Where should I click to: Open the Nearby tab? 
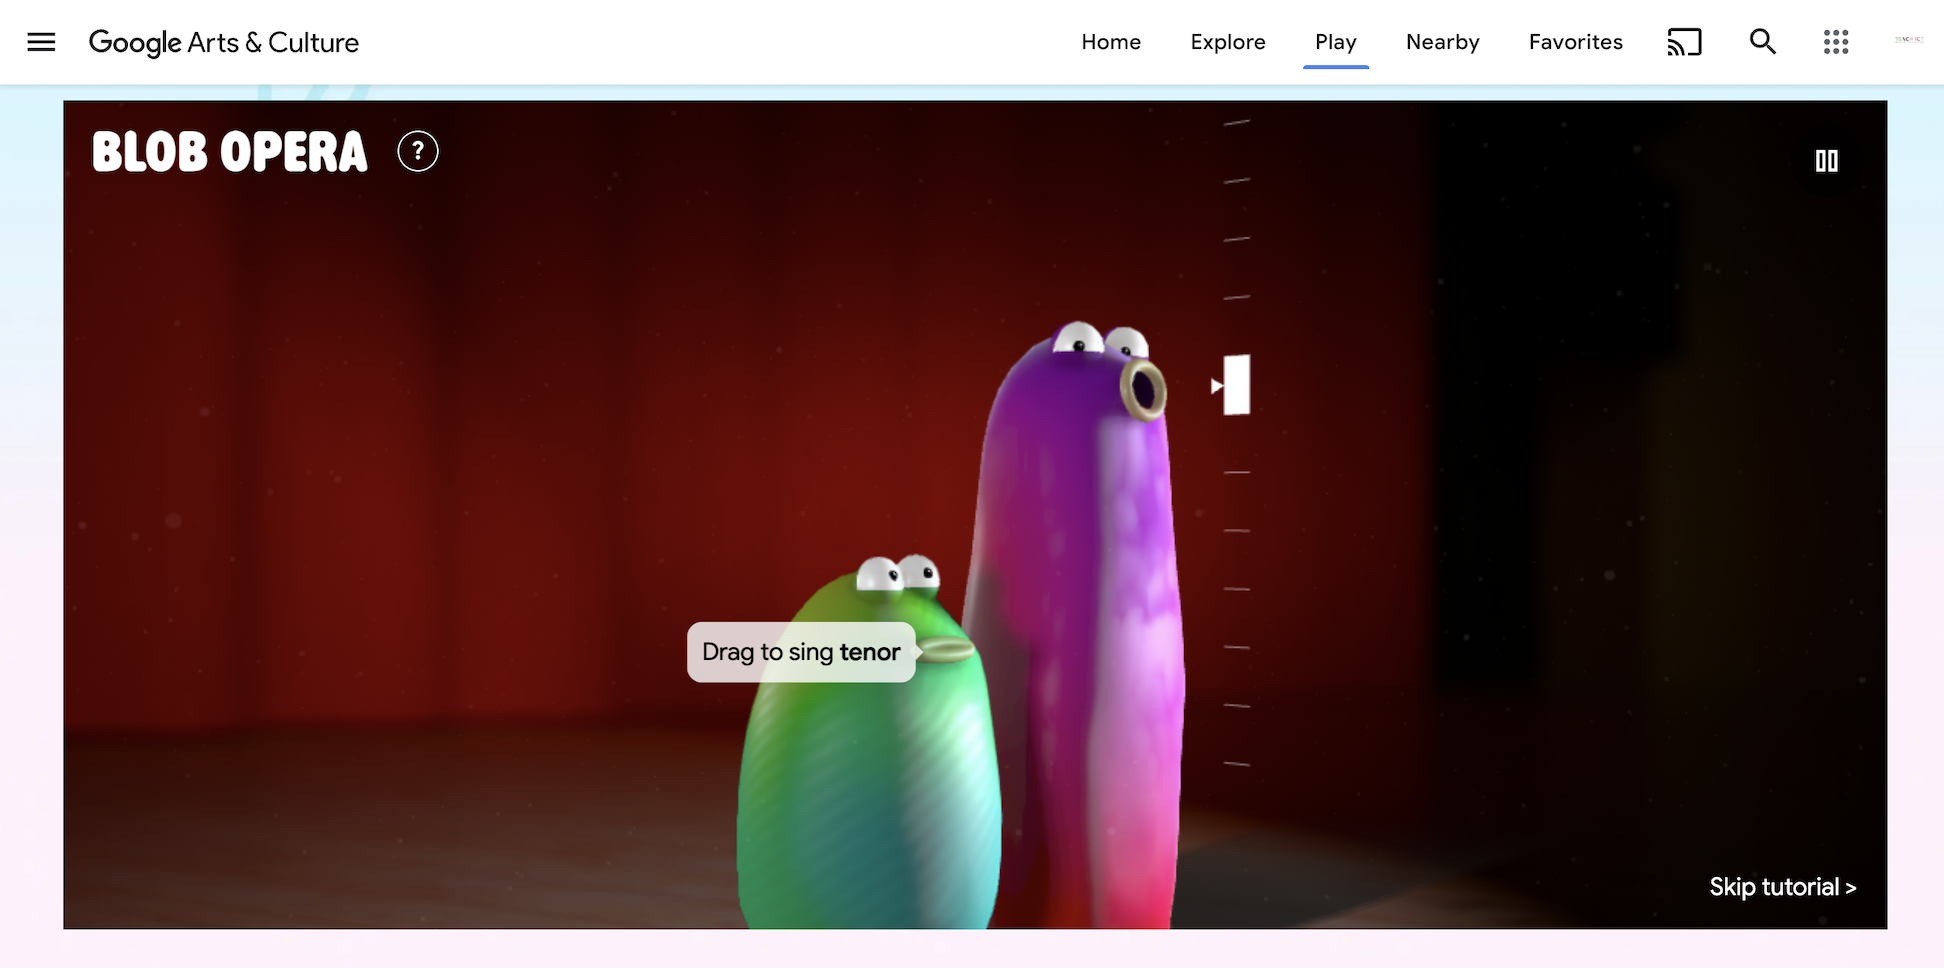1442,42
